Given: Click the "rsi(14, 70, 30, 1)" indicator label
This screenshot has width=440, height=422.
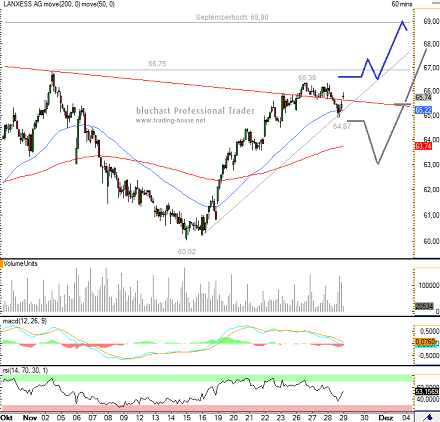Looking at the screenshot, I should (25, 370).
